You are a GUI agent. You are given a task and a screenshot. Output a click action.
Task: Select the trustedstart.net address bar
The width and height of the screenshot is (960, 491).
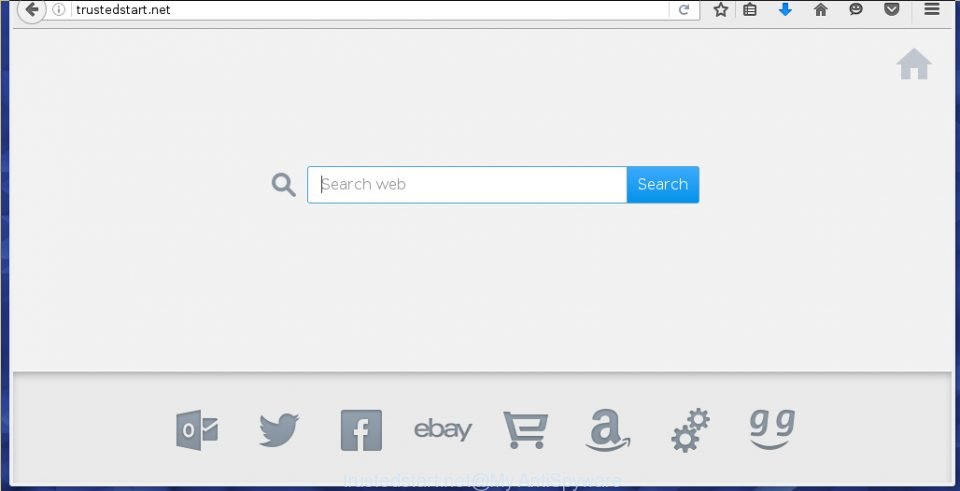(x=367, y=10)
